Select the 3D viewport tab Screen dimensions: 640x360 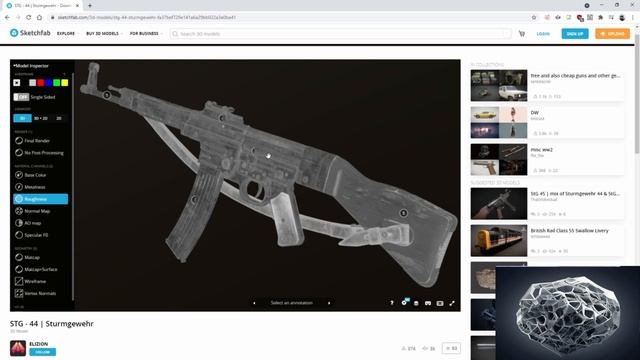click(x=22, y=118)
